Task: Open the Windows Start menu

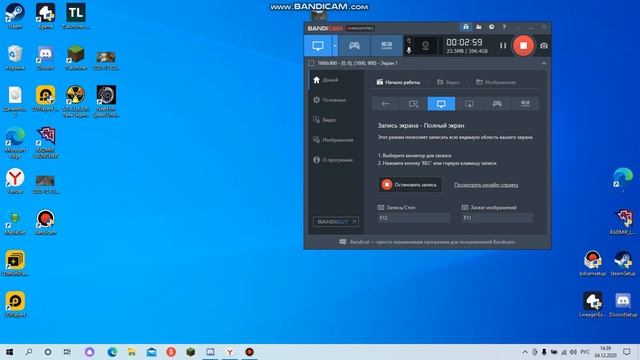Action: pyautogui.click(x=9, y=352)
